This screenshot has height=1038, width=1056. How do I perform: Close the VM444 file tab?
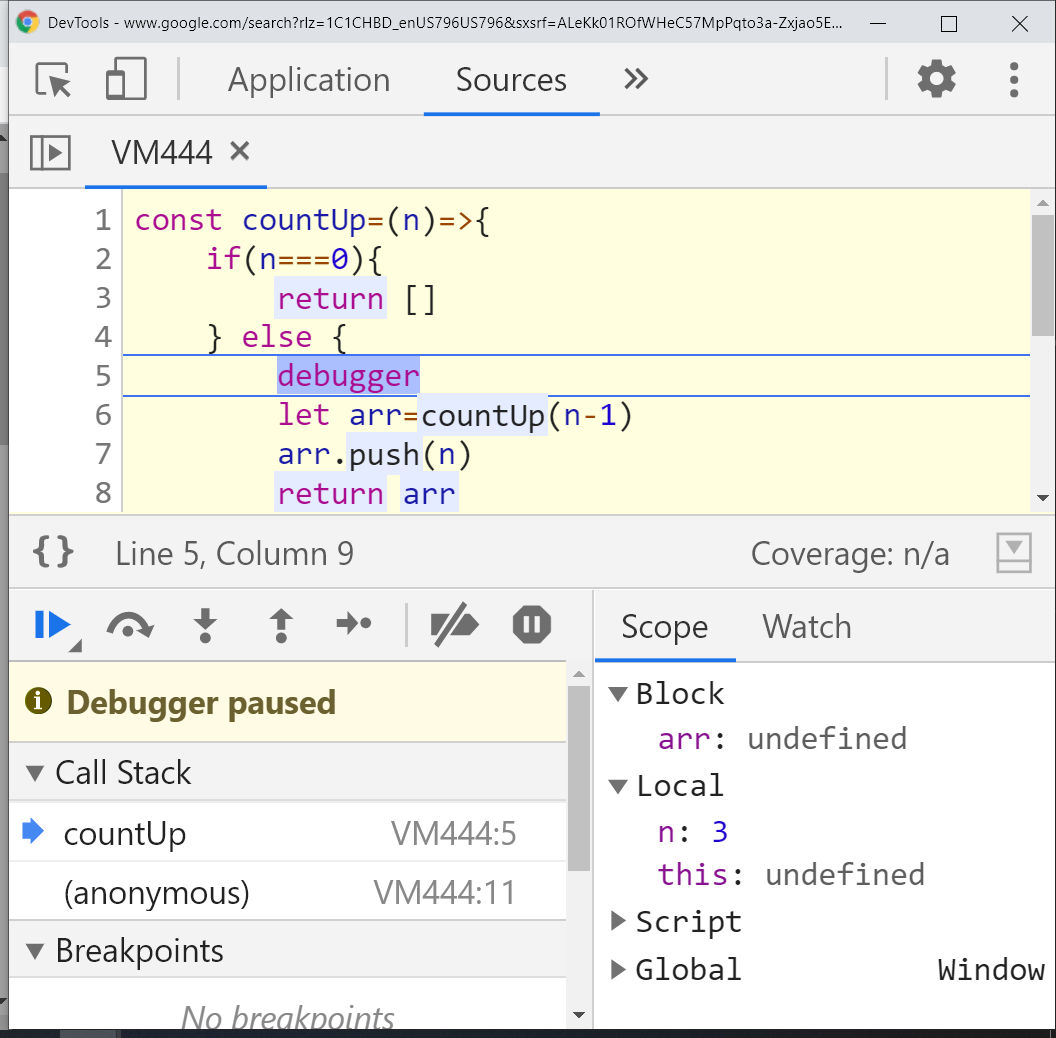240,151
